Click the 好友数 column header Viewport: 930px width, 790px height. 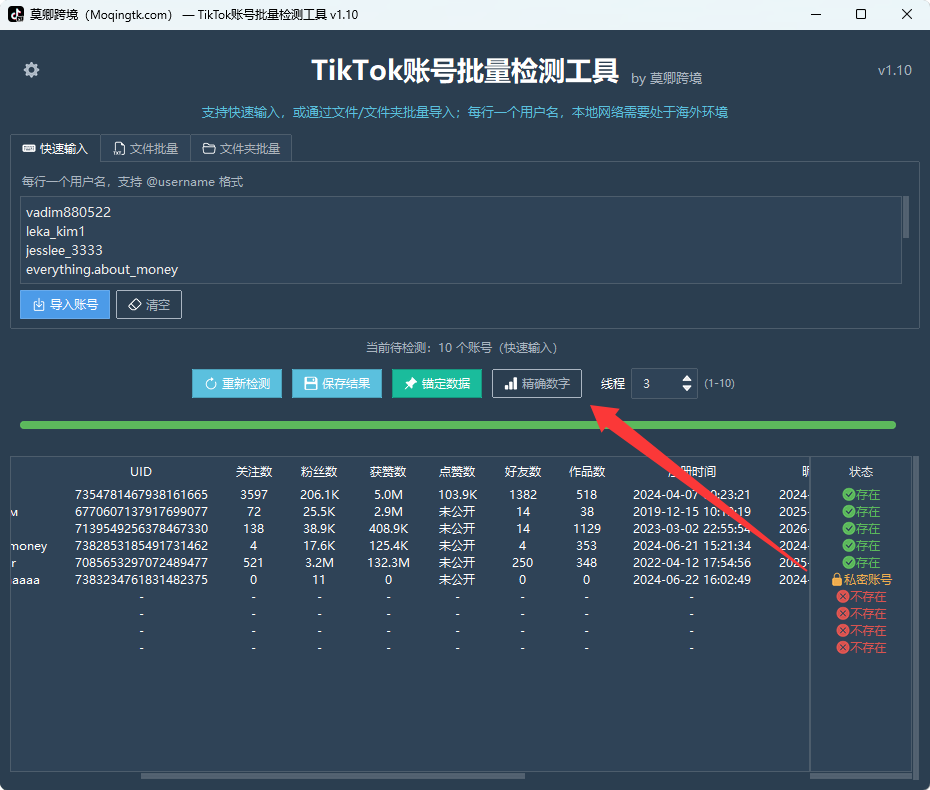coord(523,472)
